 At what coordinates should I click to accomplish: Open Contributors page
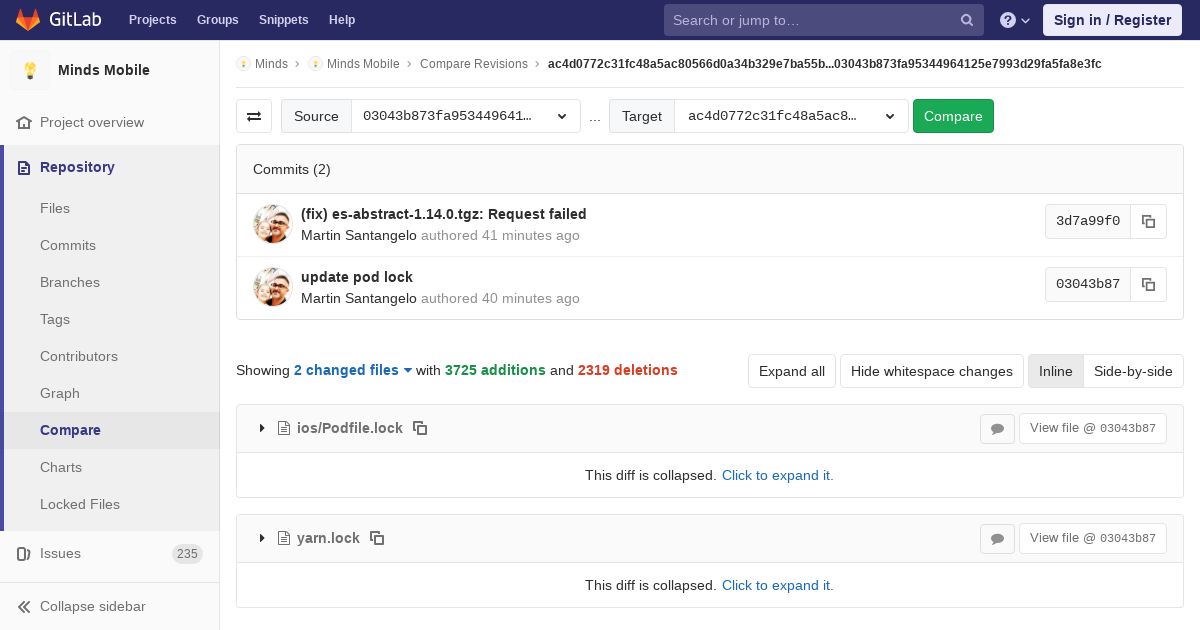79,356
